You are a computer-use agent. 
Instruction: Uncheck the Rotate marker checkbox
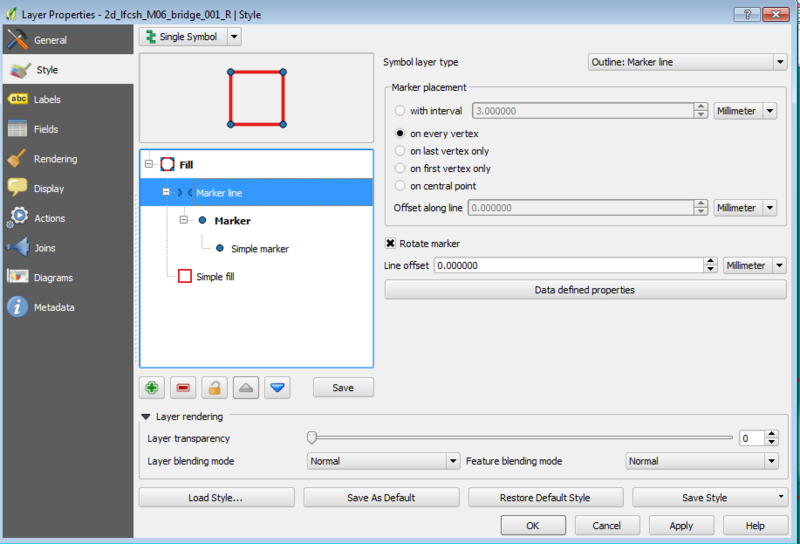click(x=391, y=243)
